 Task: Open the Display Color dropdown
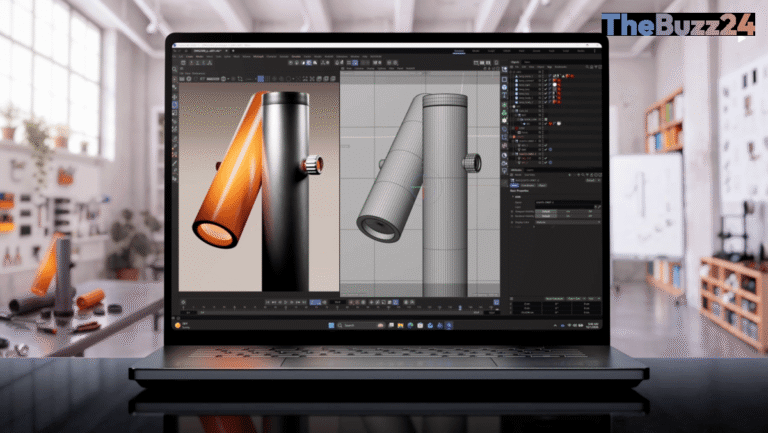(569, 222)
